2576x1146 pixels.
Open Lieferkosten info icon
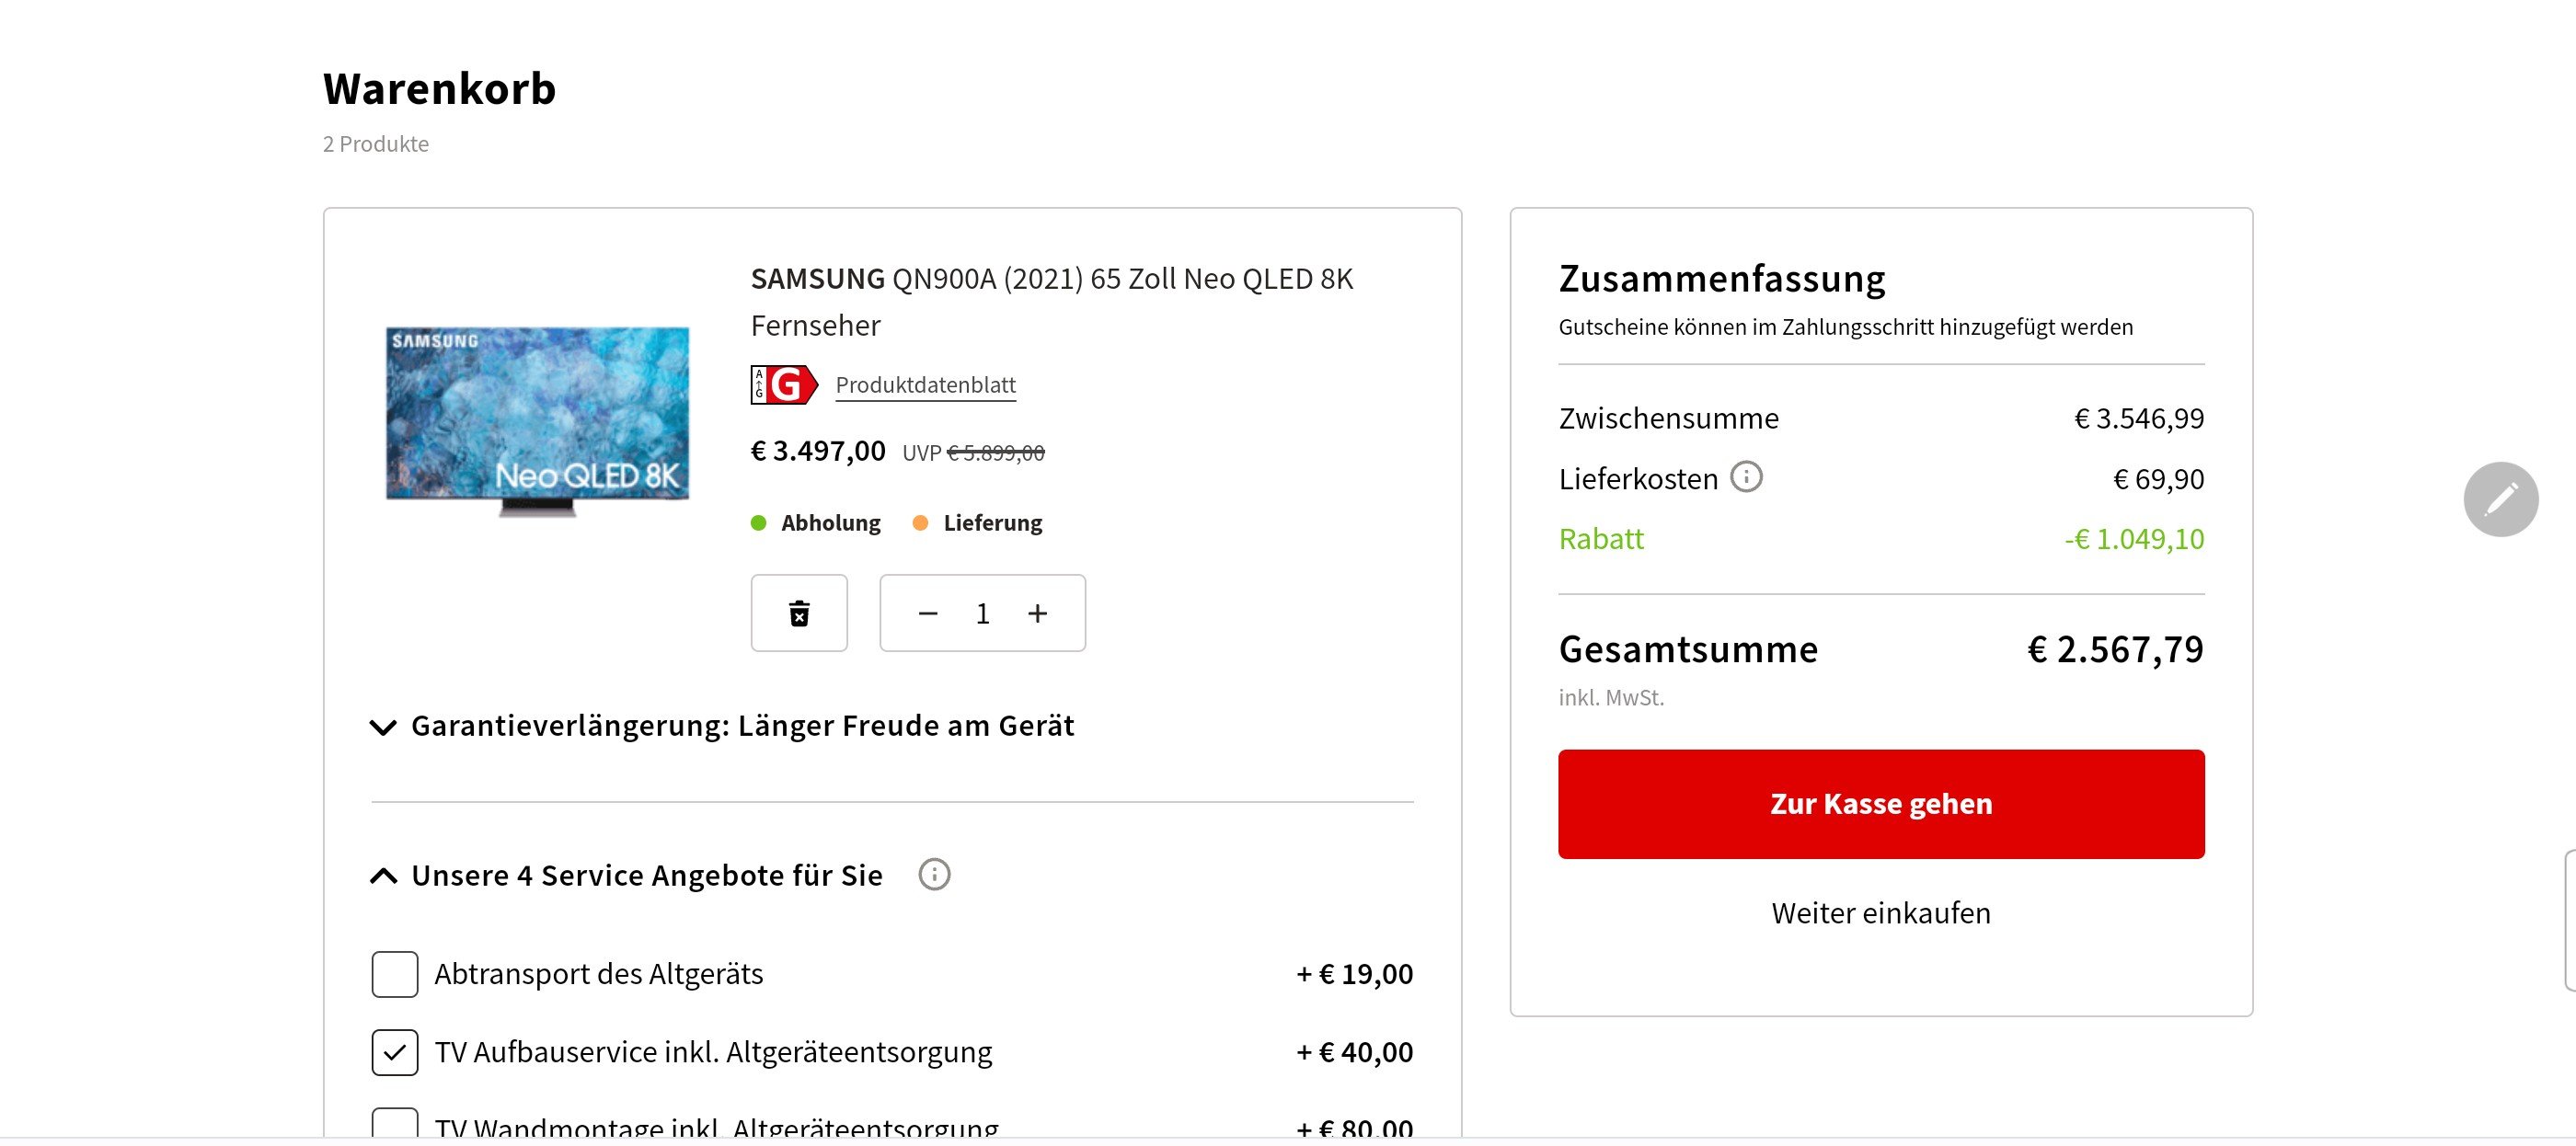pyautogui.click(x=1746, y=477)
